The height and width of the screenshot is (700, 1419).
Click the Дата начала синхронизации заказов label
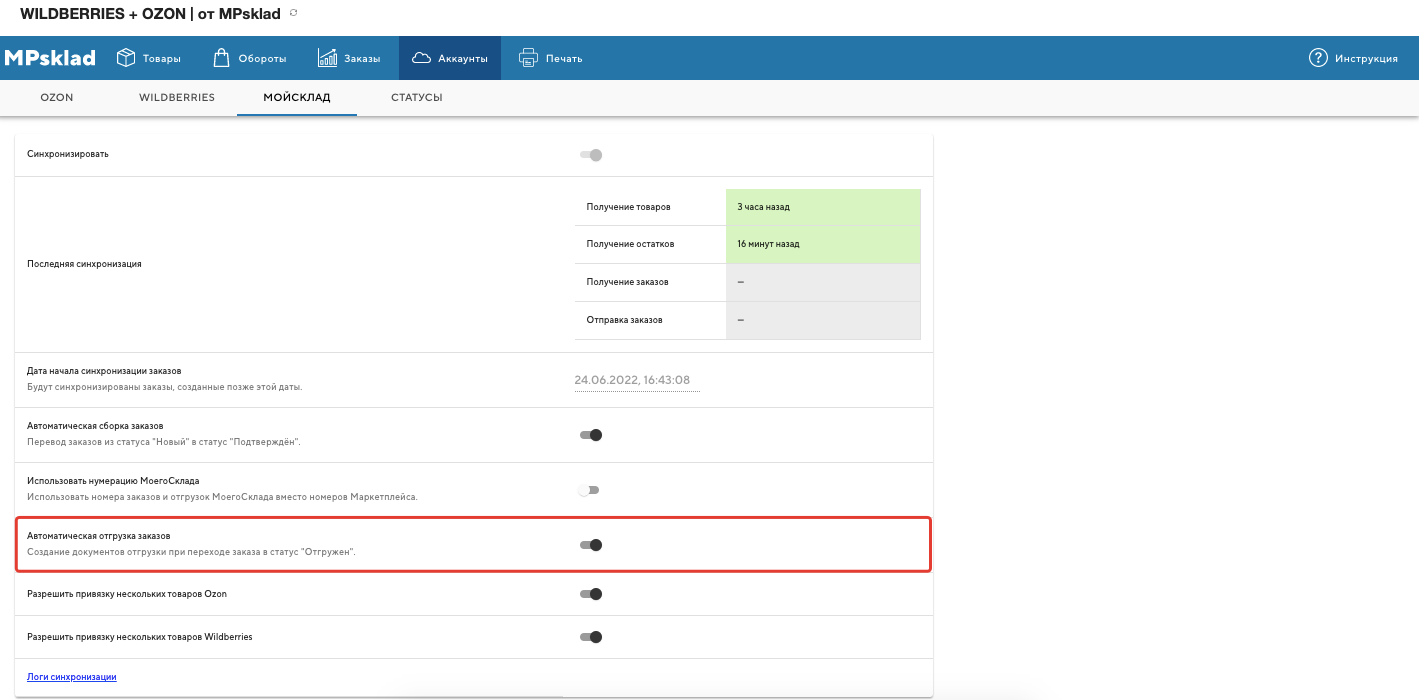coord(104,371)
